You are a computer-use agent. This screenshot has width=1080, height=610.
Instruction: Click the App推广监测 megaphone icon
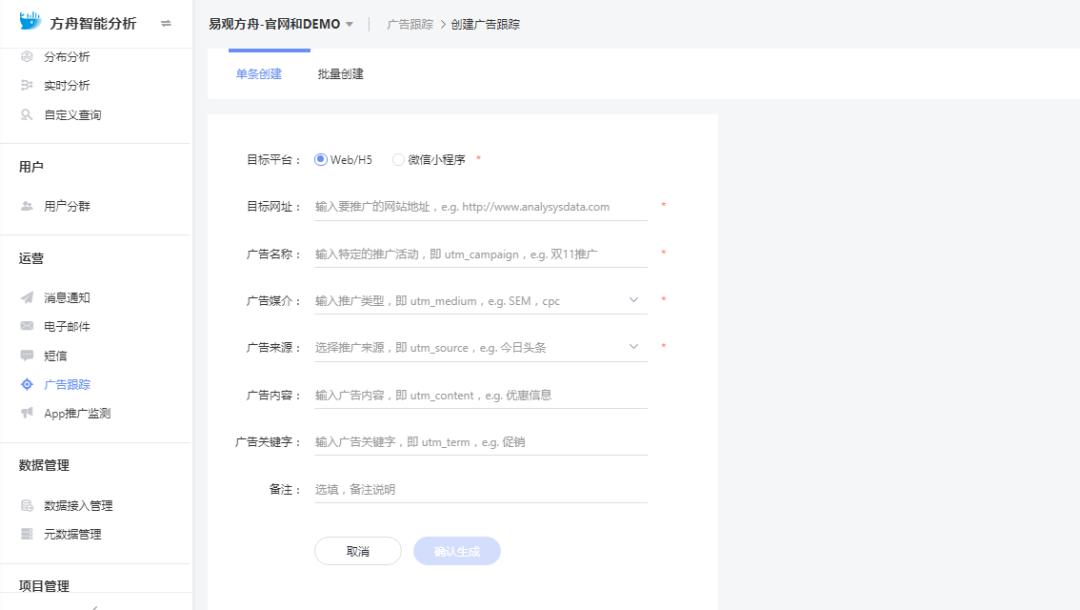point(27,413)
